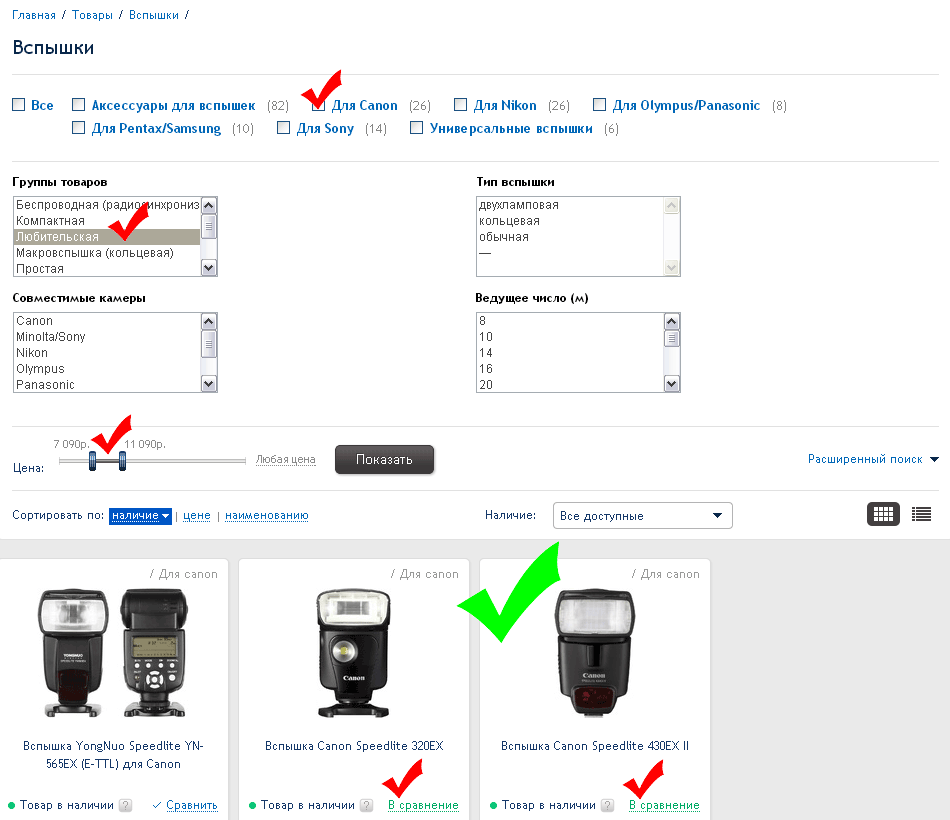Screen dimensions: 950x820
Task: Click the Ведущее число list scrollbar thumb
Action: pyautogui.click(x=672, y=338)
